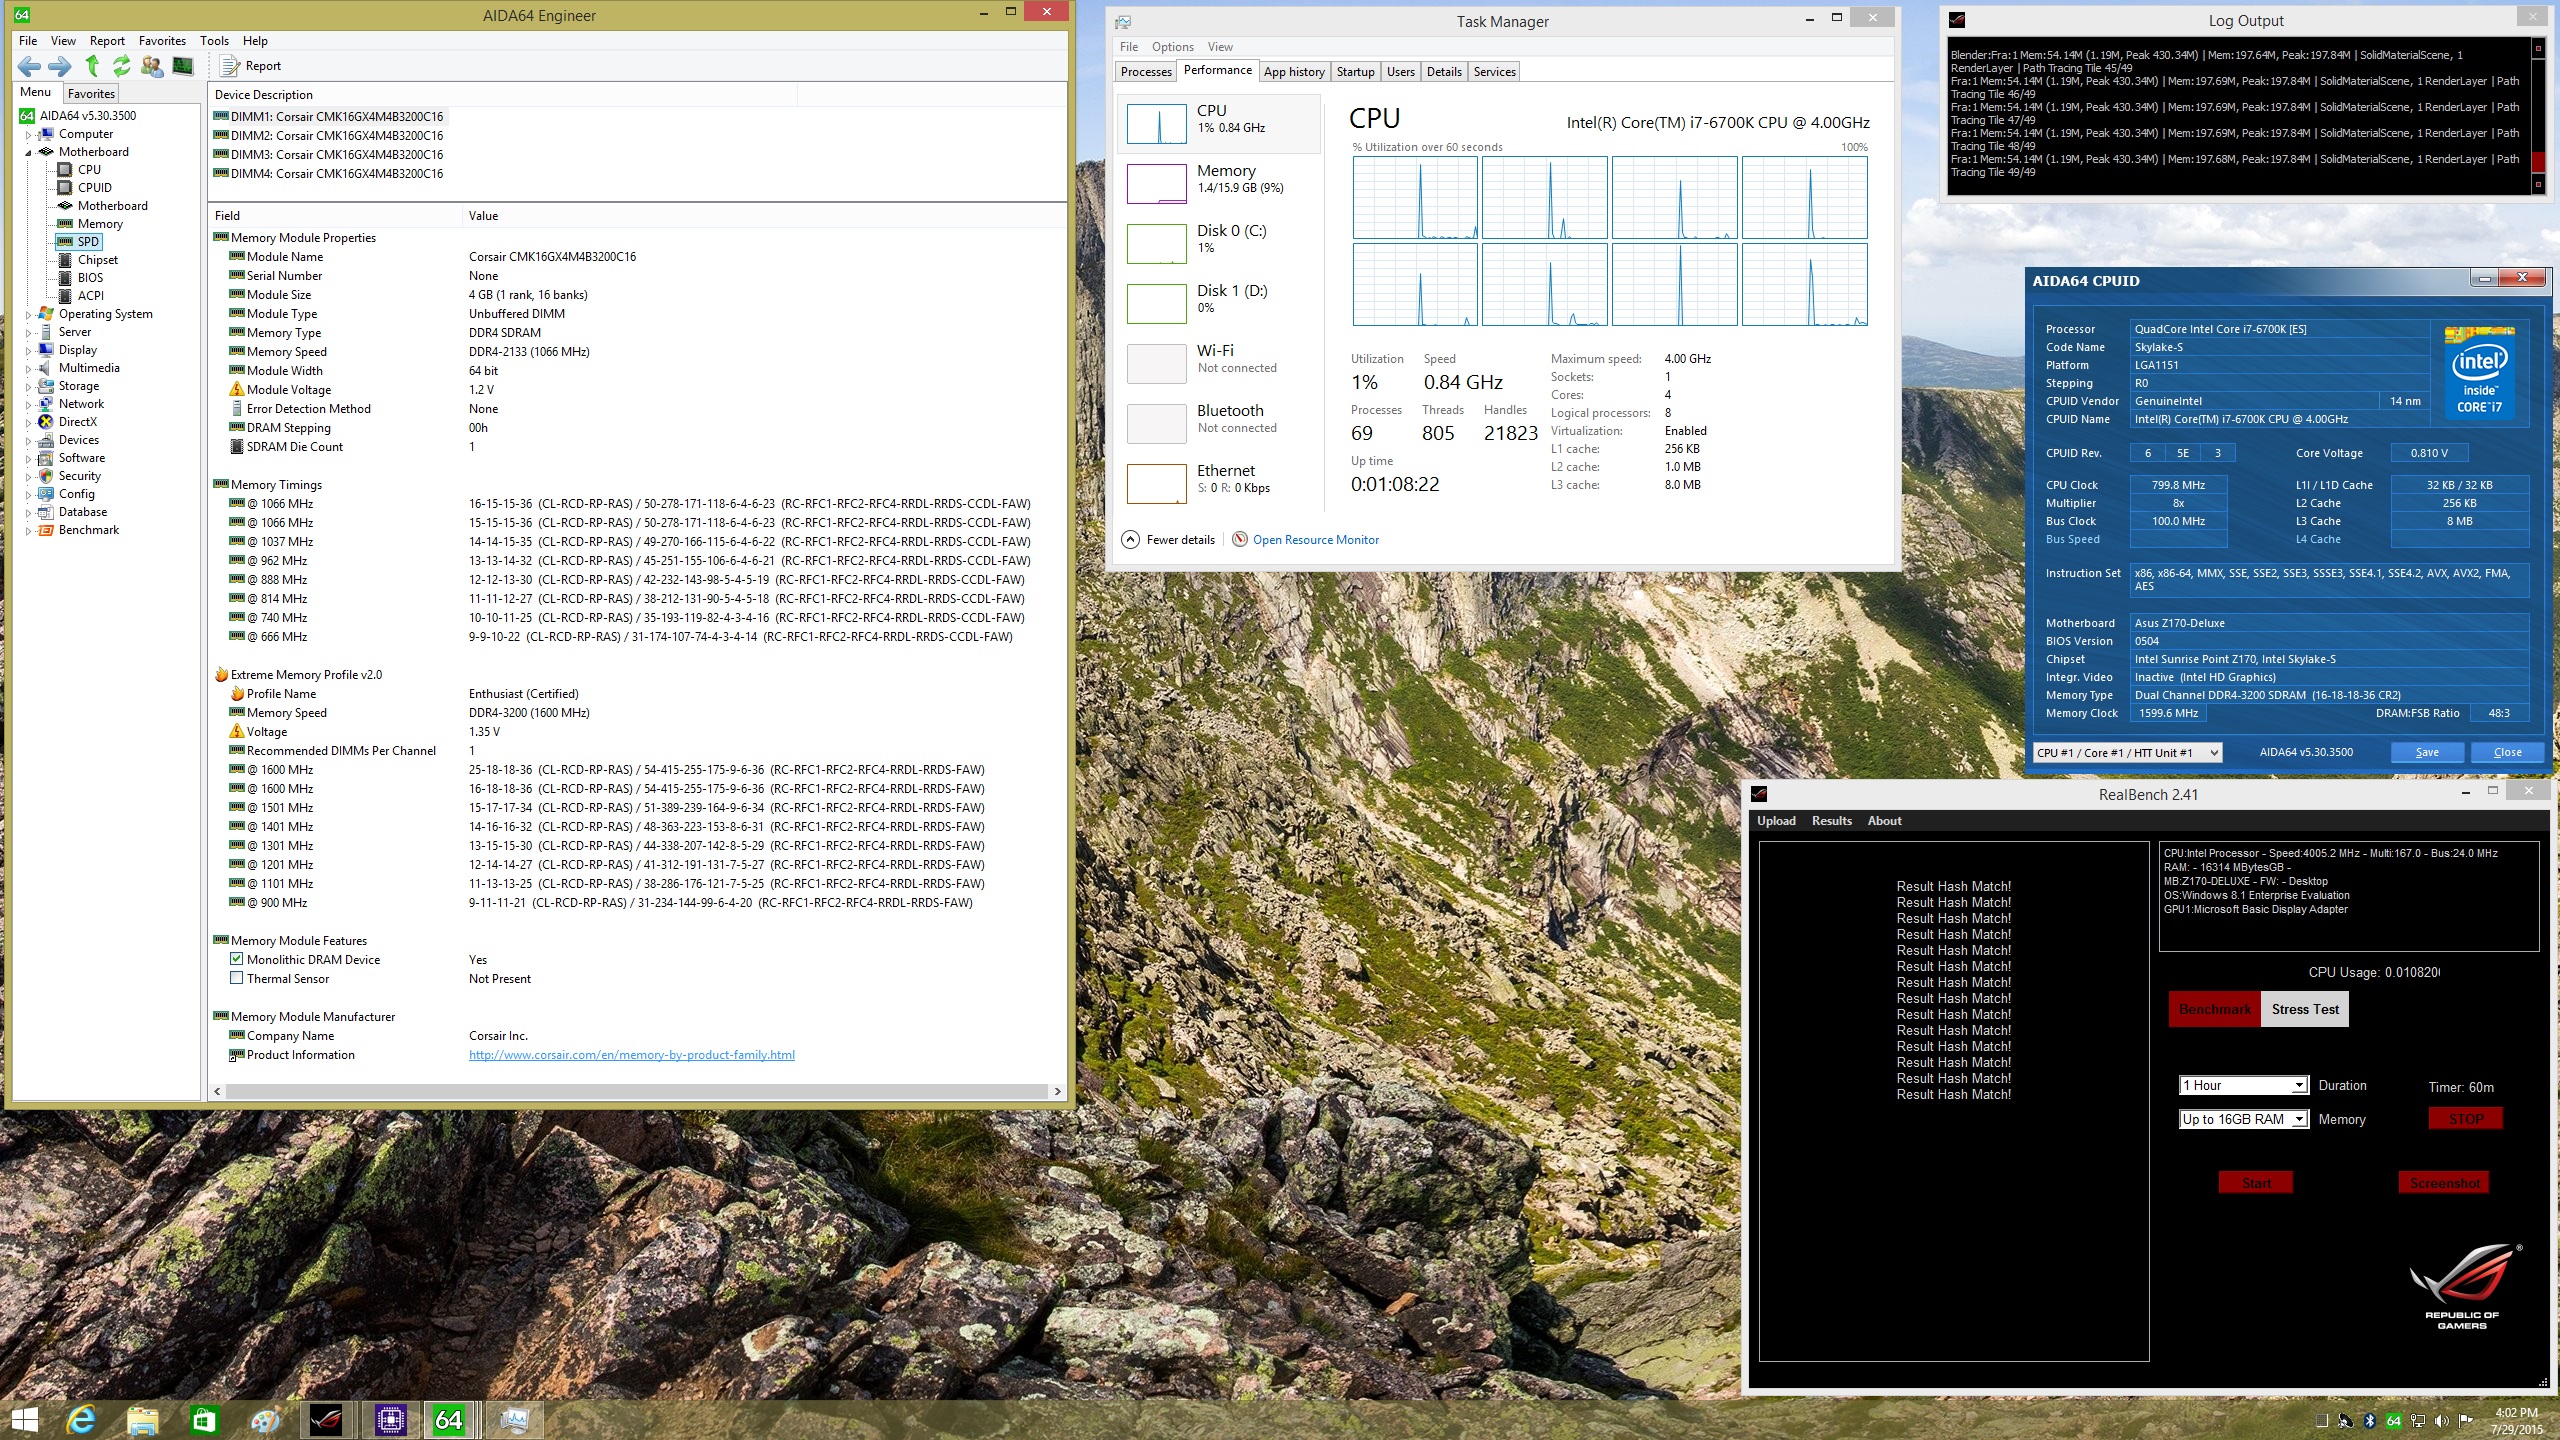Screen dimensions: 2560x1440
Task: Open the CPU core selection dropdown in CPUID
Action: tap(2127, 753)
